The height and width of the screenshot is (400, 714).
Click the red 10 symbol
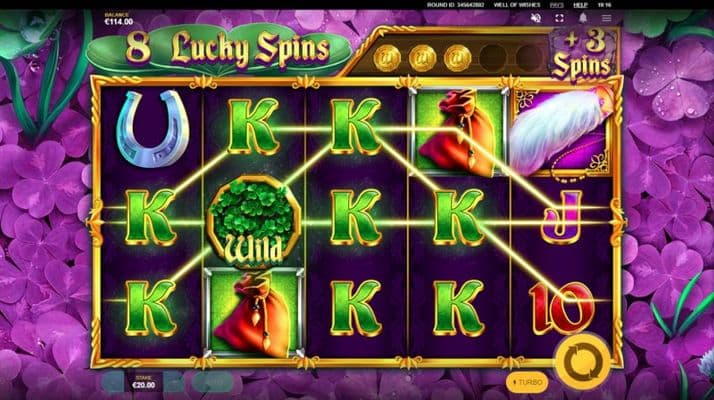[561, 308]
